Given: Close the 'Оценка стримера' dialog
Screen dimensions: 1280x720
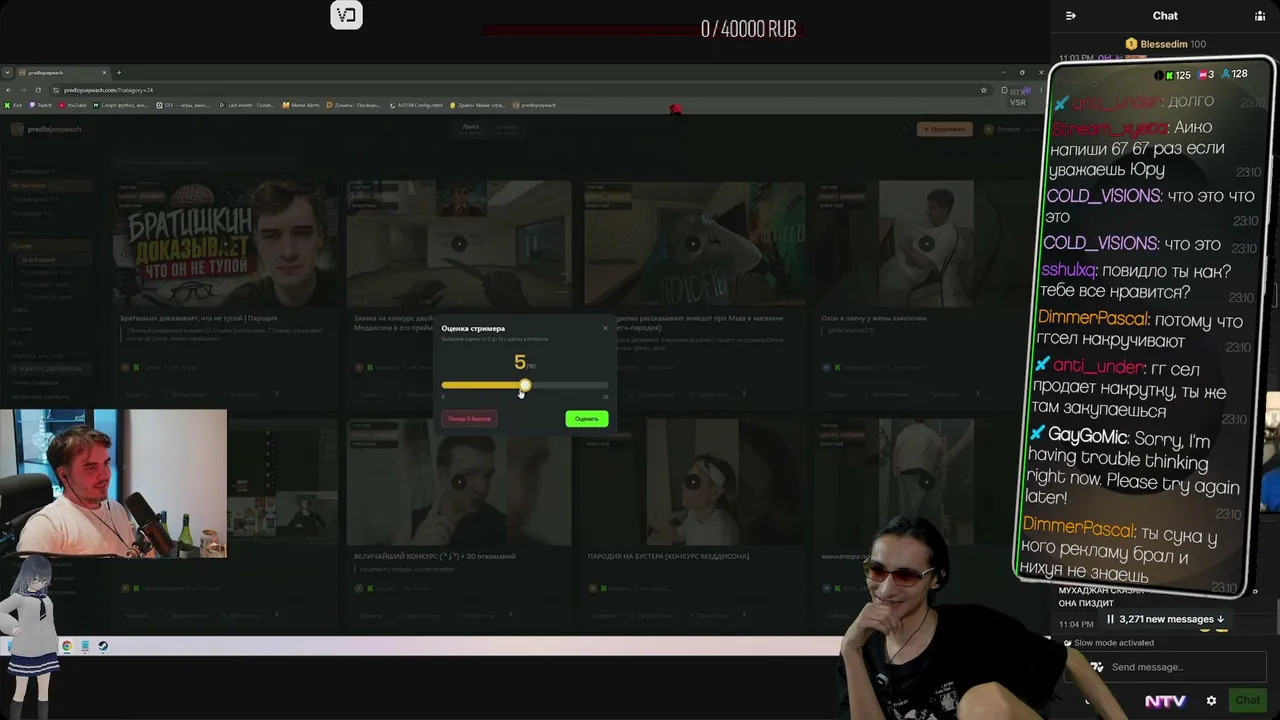Looking at the screenshot, I should tap(605, 328).
